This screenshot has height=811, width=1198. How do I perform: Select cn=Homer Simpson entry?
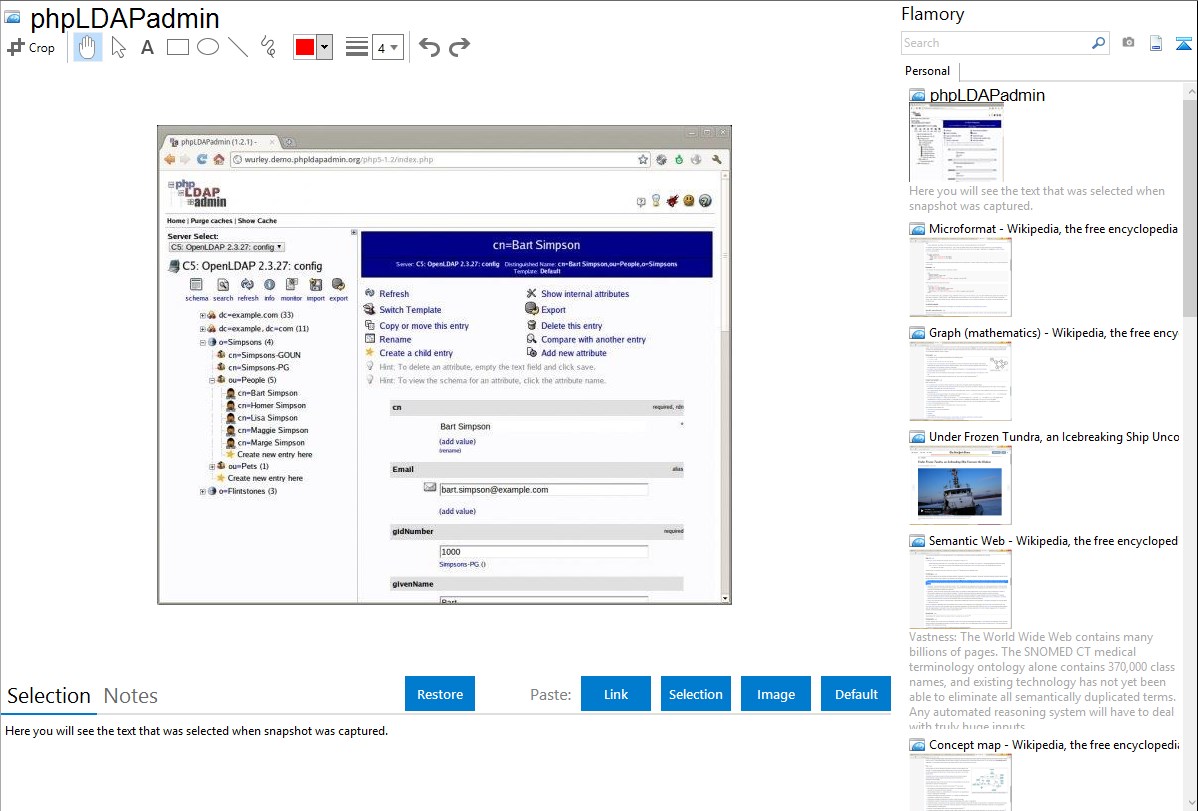click(x=271, y=405)
